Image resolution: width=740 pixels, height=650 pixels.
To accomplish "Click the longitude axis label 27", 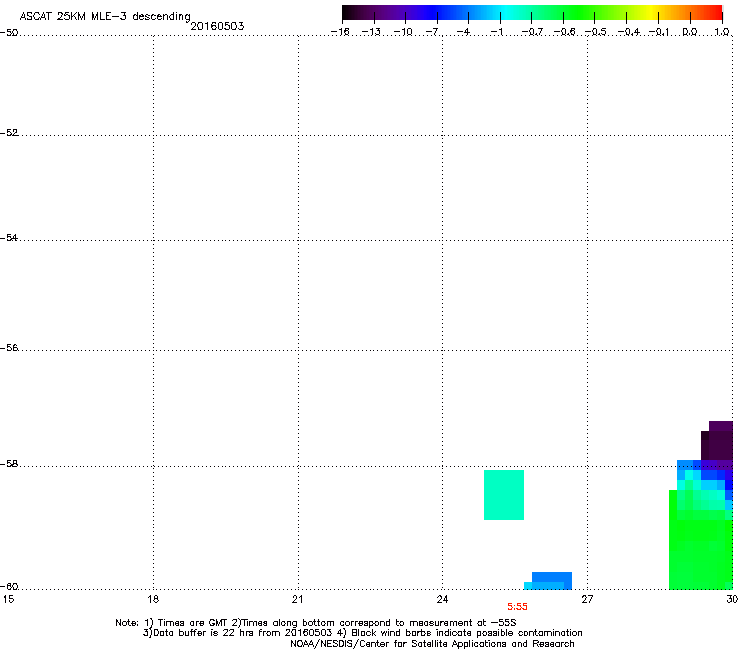I will pos(587,599).
